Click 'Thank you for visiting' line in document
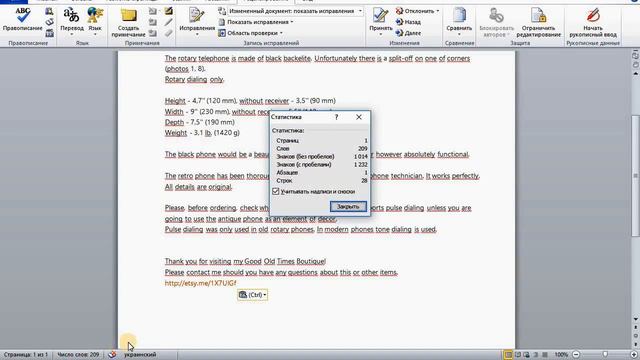Viewport: 640px width, 360px height. (245, 261)
